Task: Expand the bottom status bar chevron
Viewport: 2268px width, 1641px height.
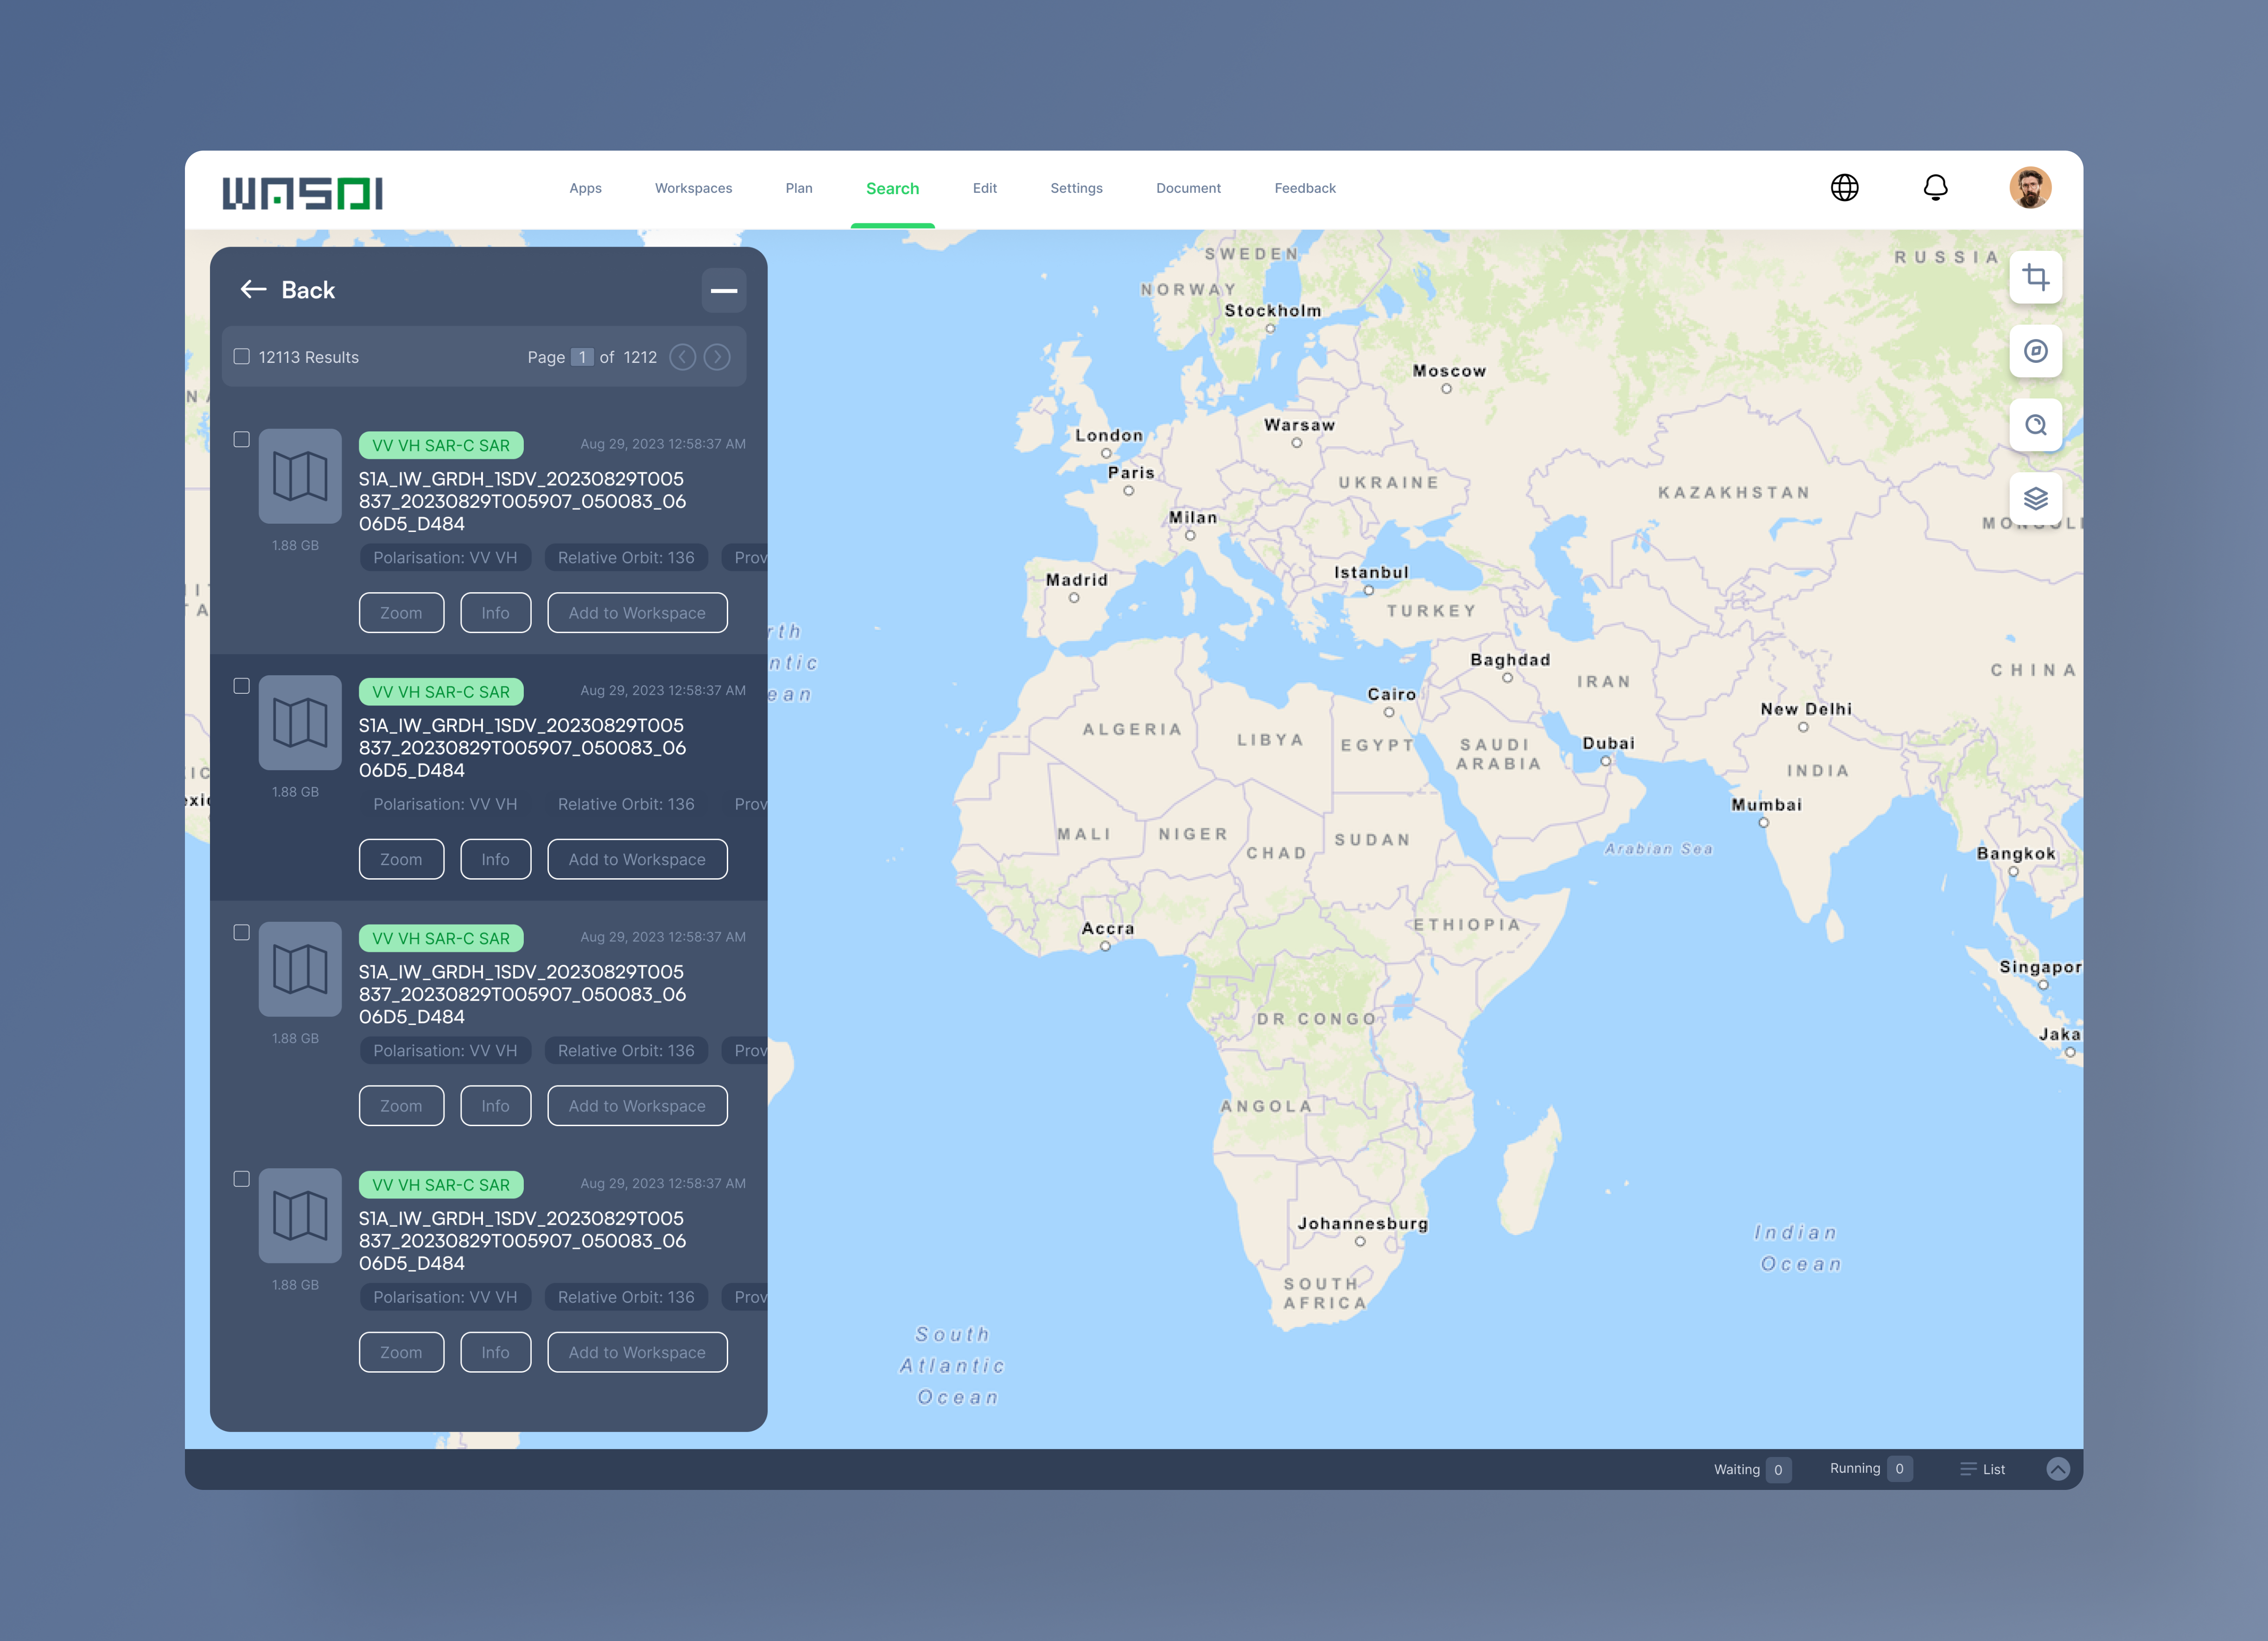Action: click(2057, 1468)
